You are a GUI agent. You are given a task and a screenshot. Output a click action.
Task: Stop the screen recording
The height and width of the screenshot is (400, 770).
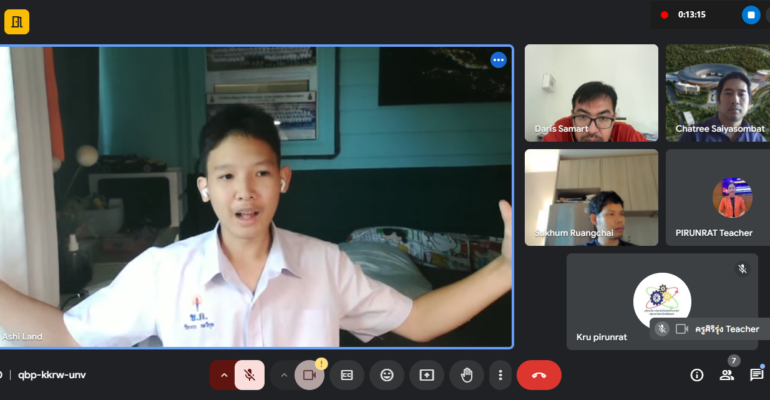(x=751, y=15)
